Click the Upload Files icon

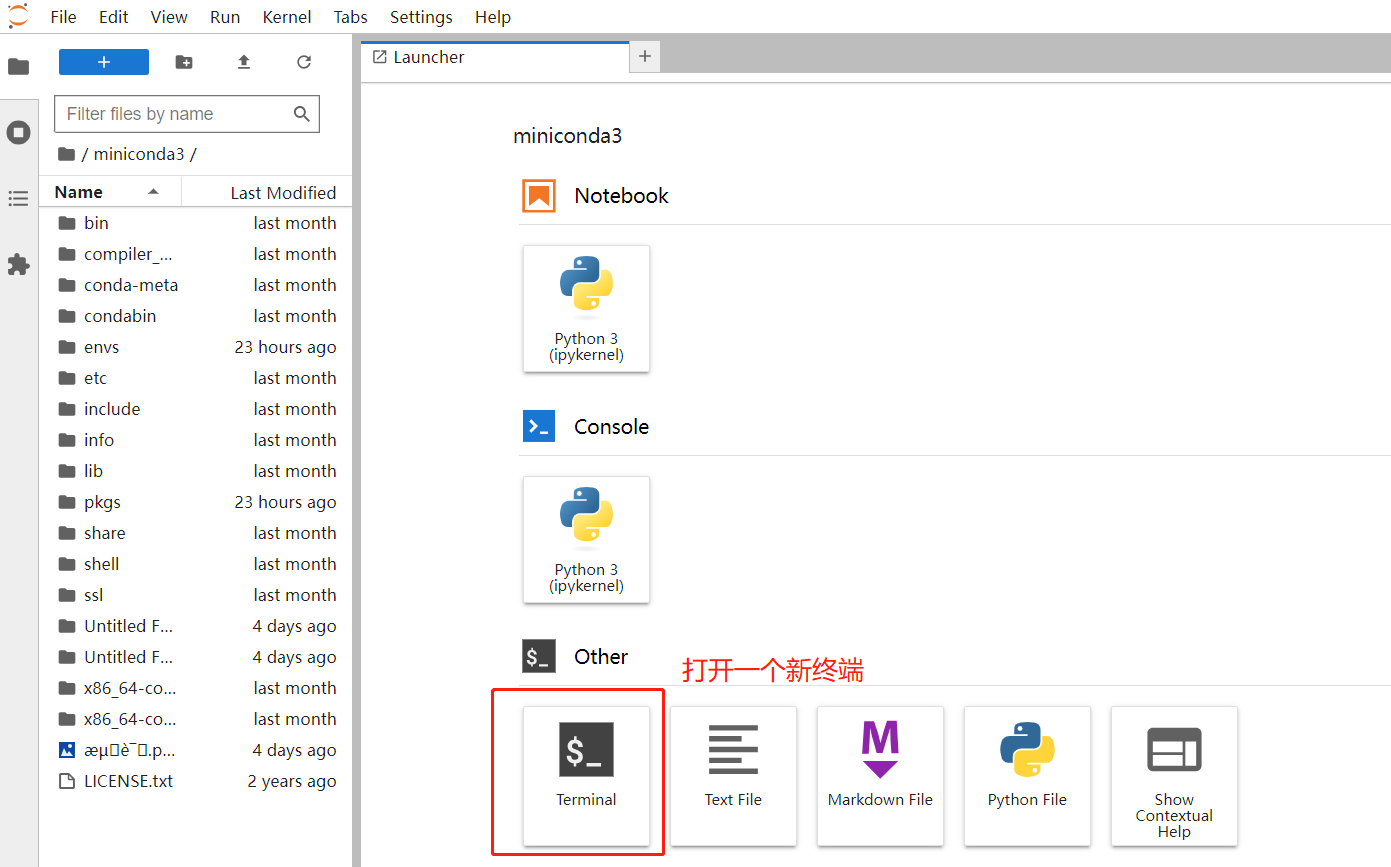[244, 62]
